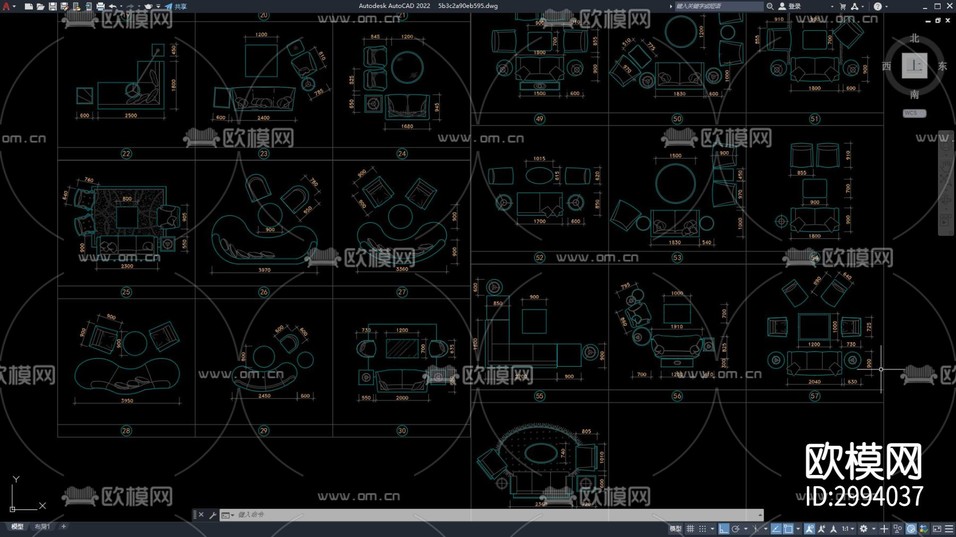The width and height of the screenshot is (956, 537).
Task: Click the Open from Web & Mobile icon
Action: tap(76, 6)
